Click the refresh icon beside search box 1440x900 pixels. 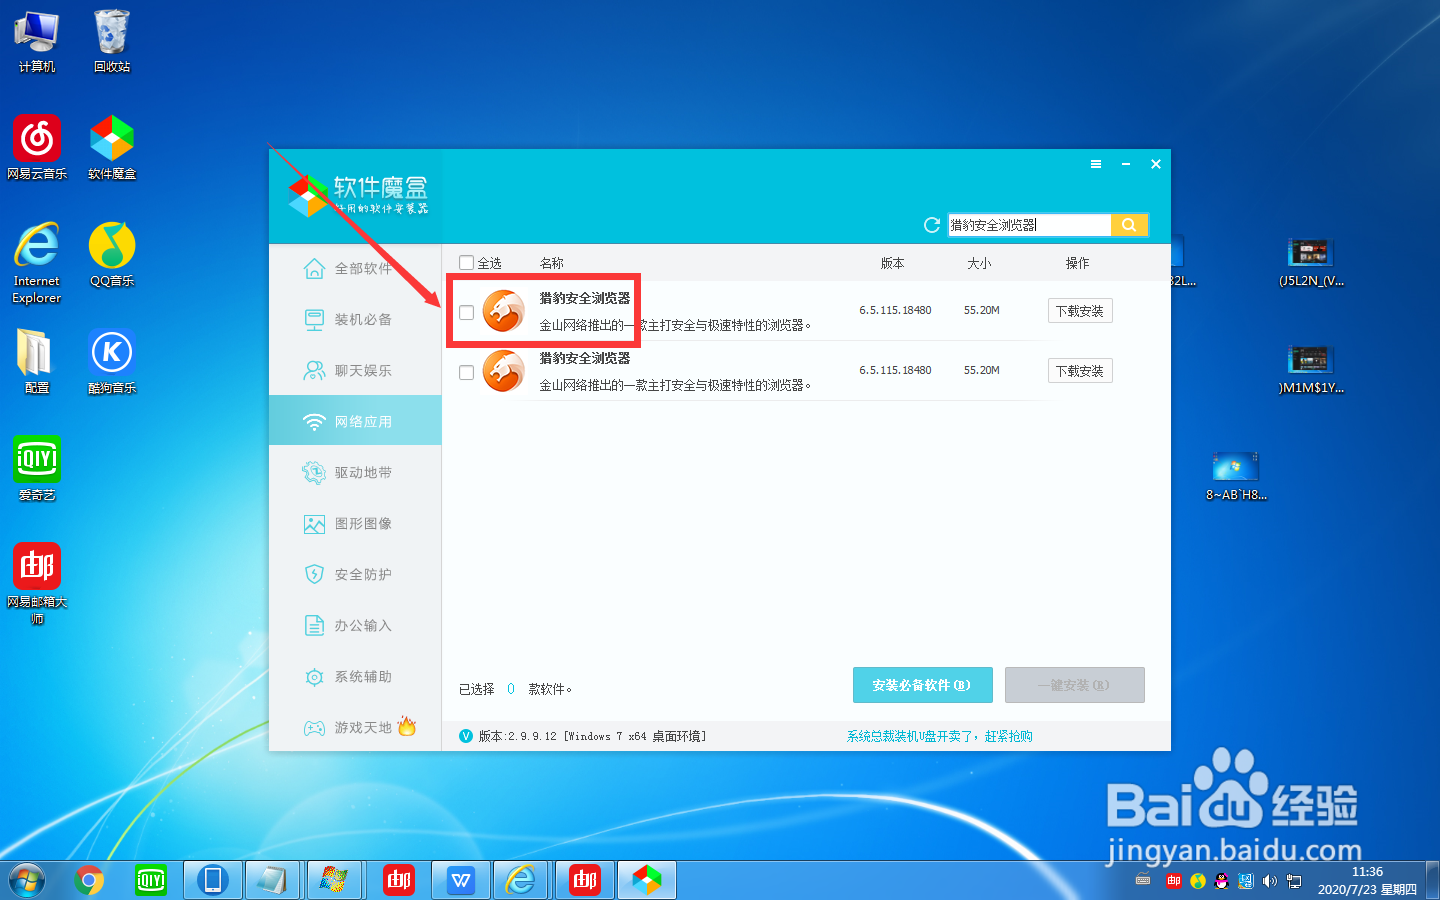pyautogui.click(x=931, y=225)
